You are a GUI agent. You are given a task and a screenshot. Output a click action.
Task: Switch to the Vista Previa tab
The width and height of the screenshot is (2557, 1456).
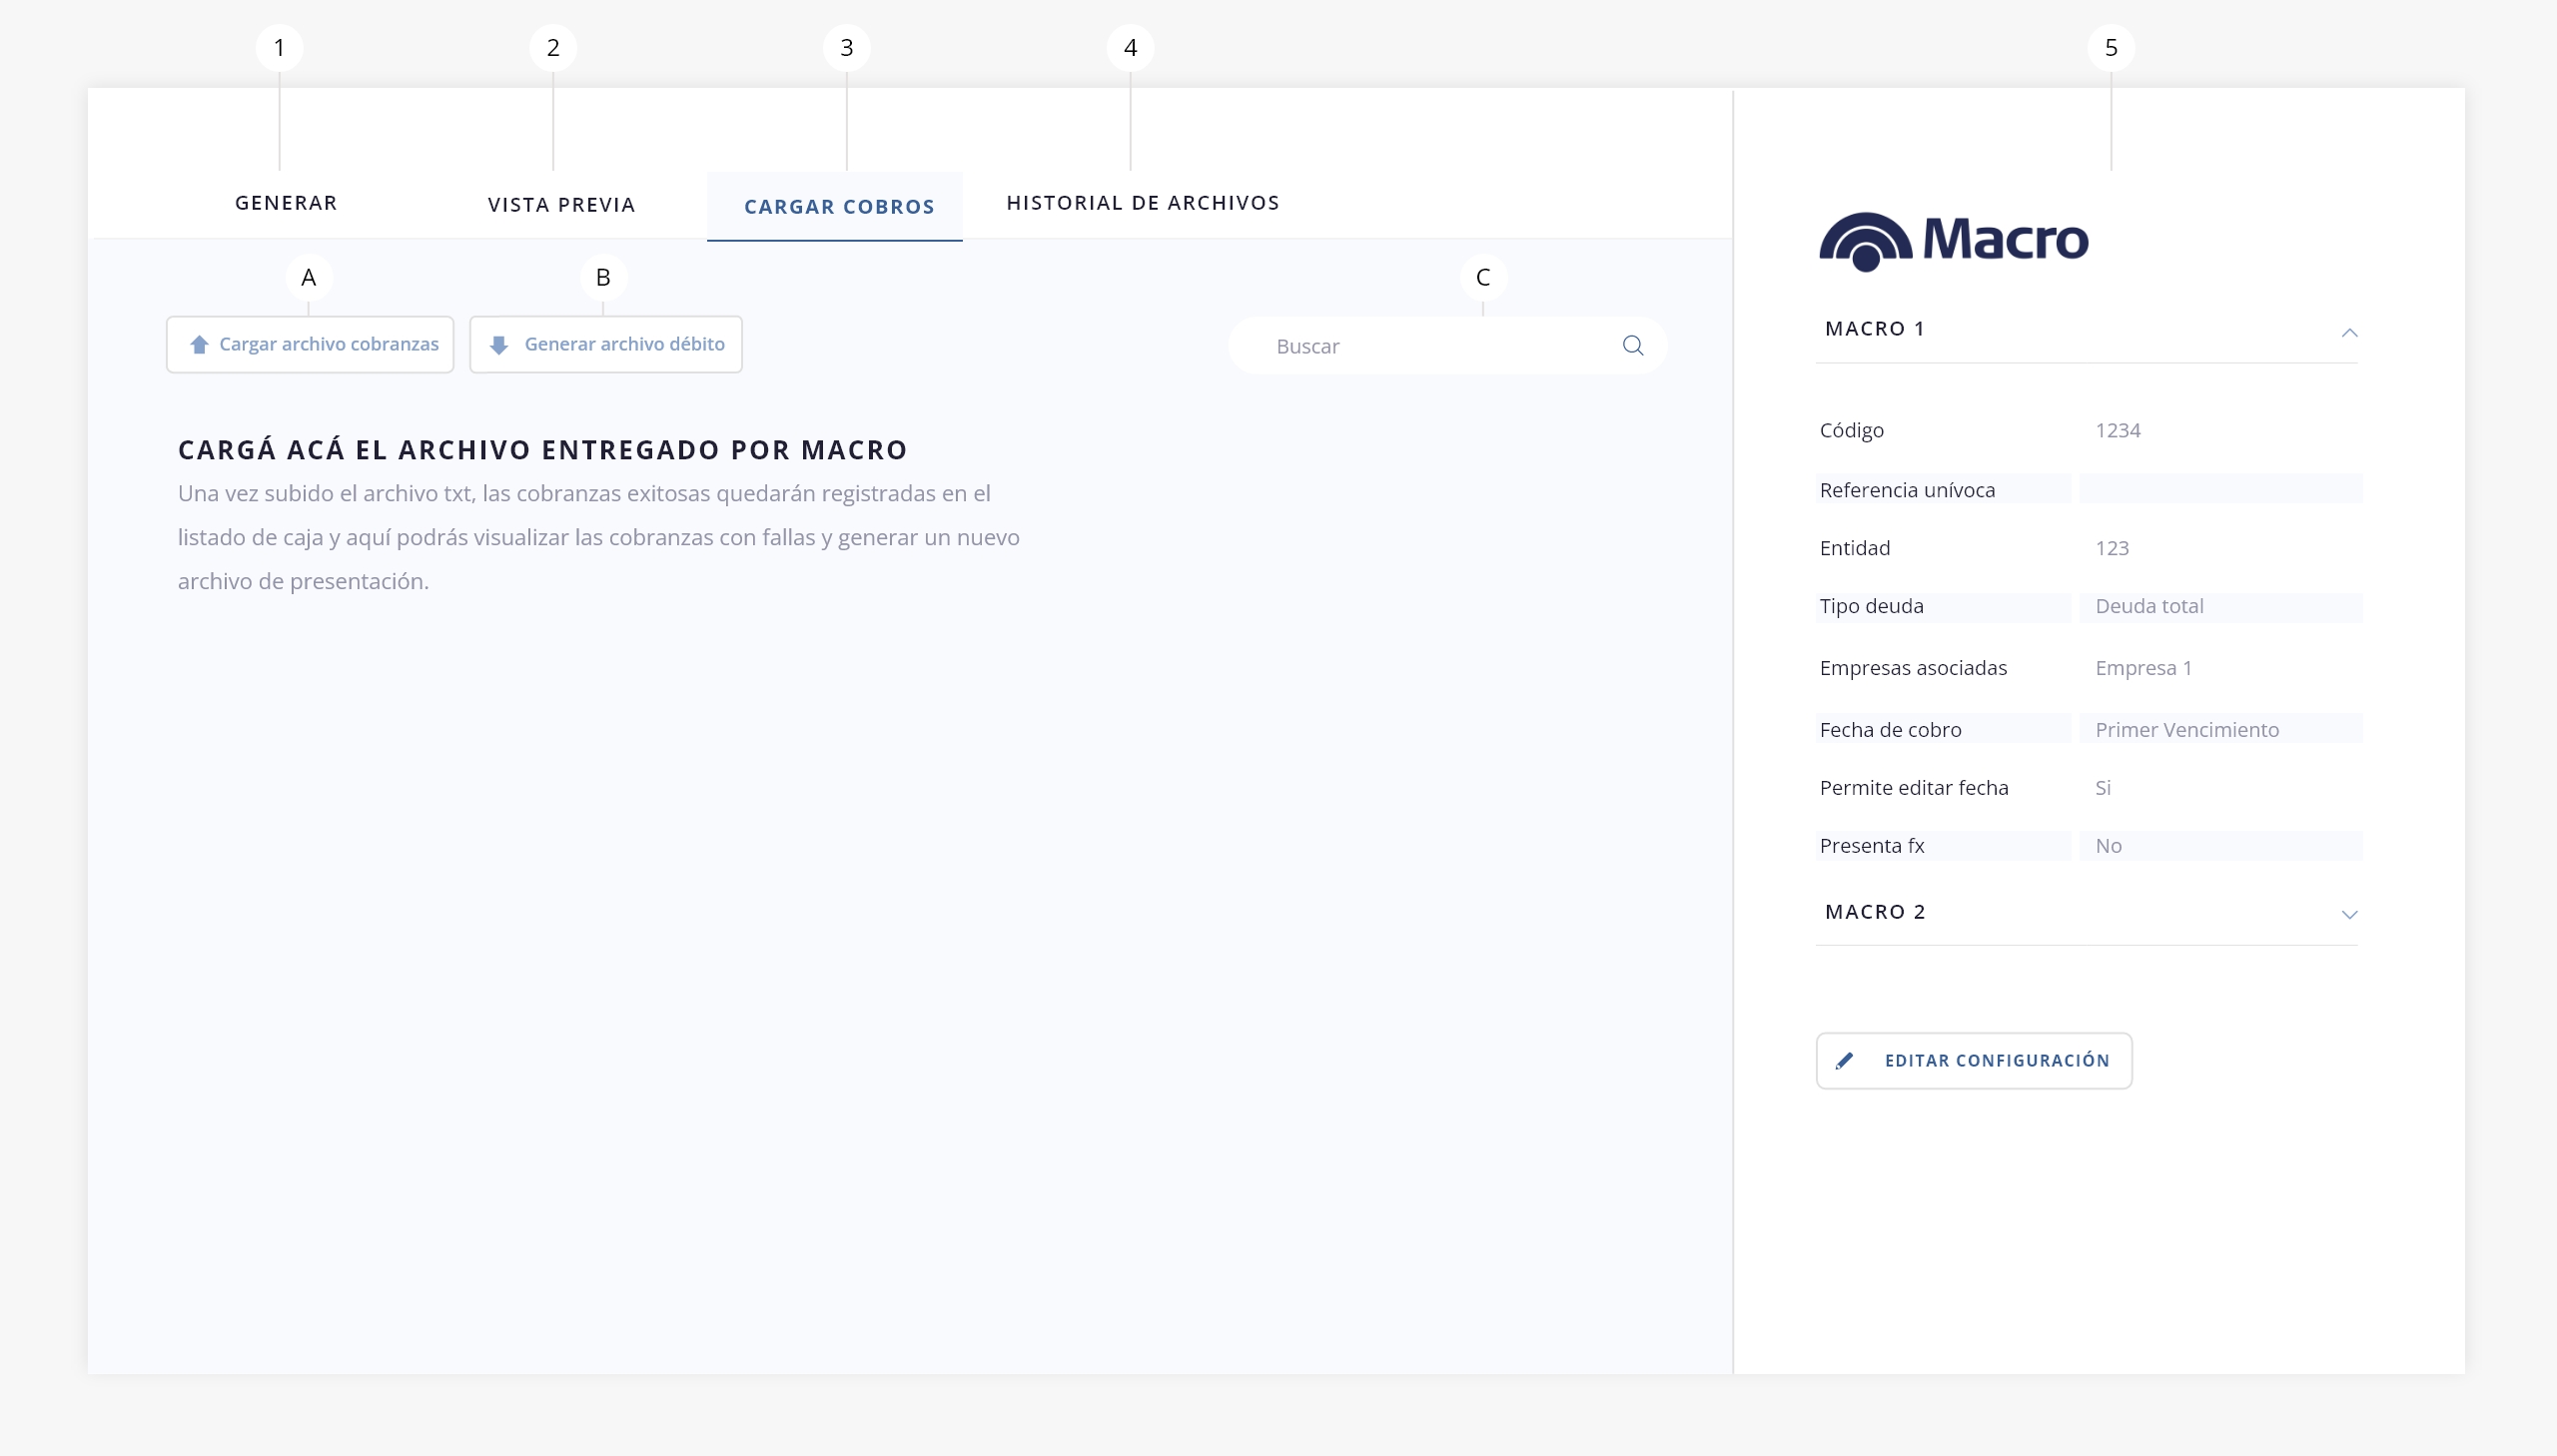point(561,205)
